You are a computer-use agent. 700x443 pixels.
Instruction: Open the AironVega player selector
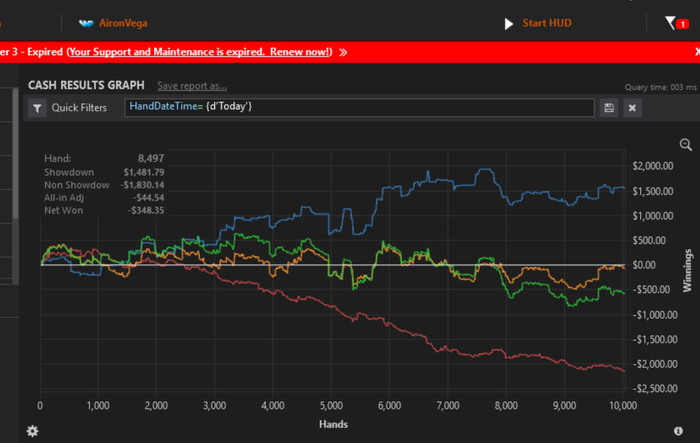[123, 23]
